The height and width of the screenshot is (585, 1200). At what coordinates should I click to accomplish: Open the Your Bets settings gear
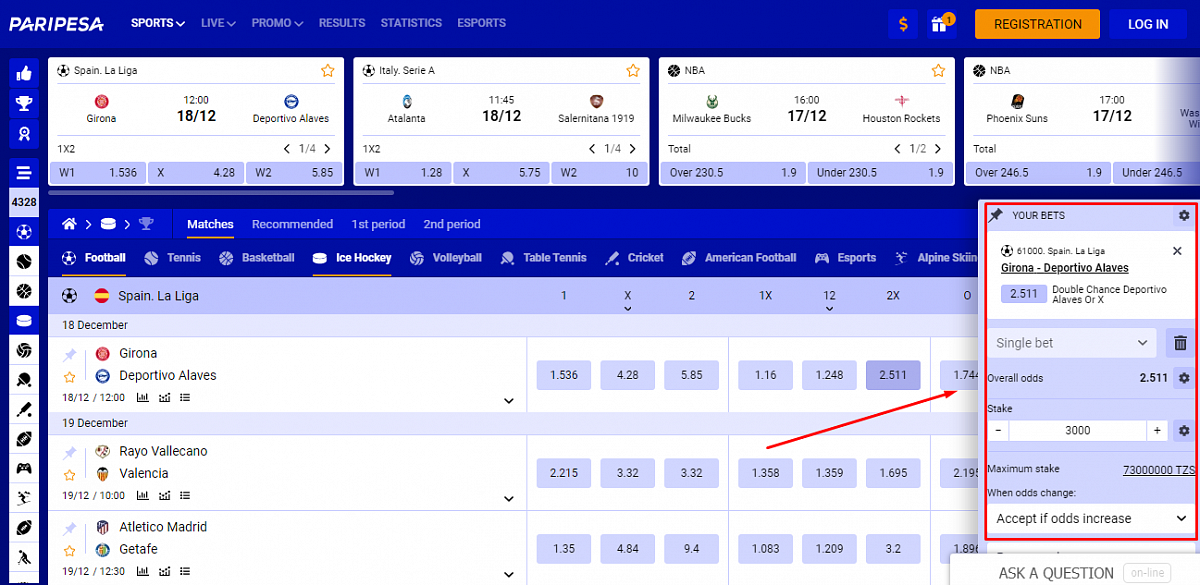click(1184, 215)
